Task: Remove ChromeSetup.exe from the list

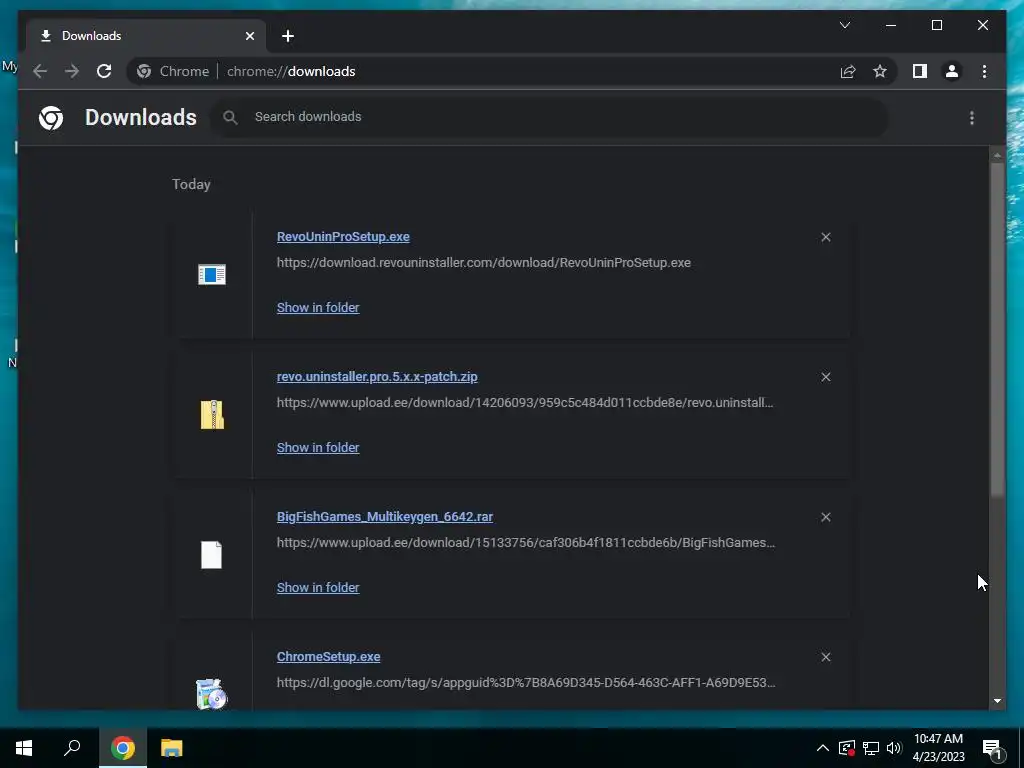Action: coord(825,657)
